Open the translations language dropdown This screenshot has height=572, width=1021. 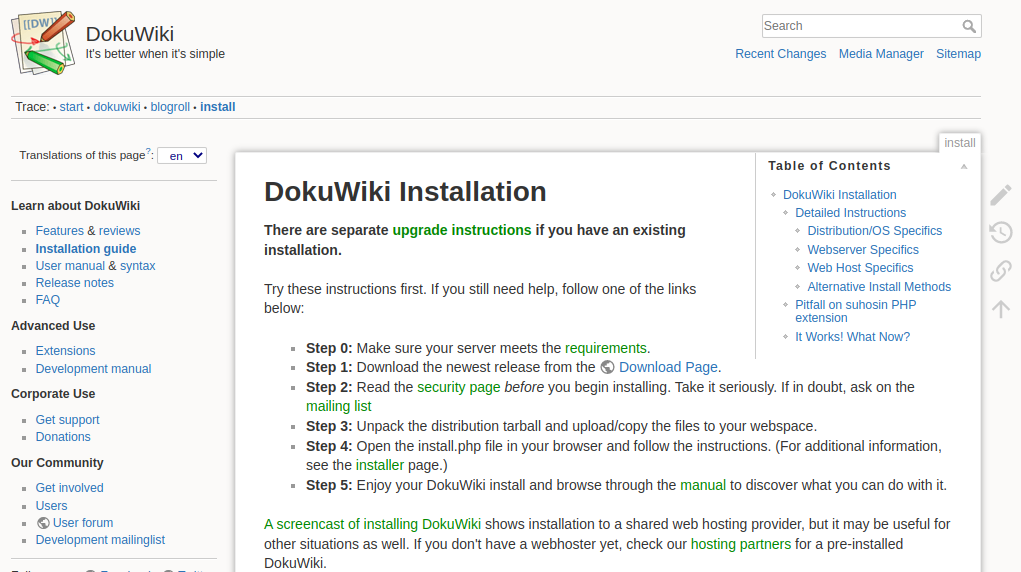tap(182, 156)
